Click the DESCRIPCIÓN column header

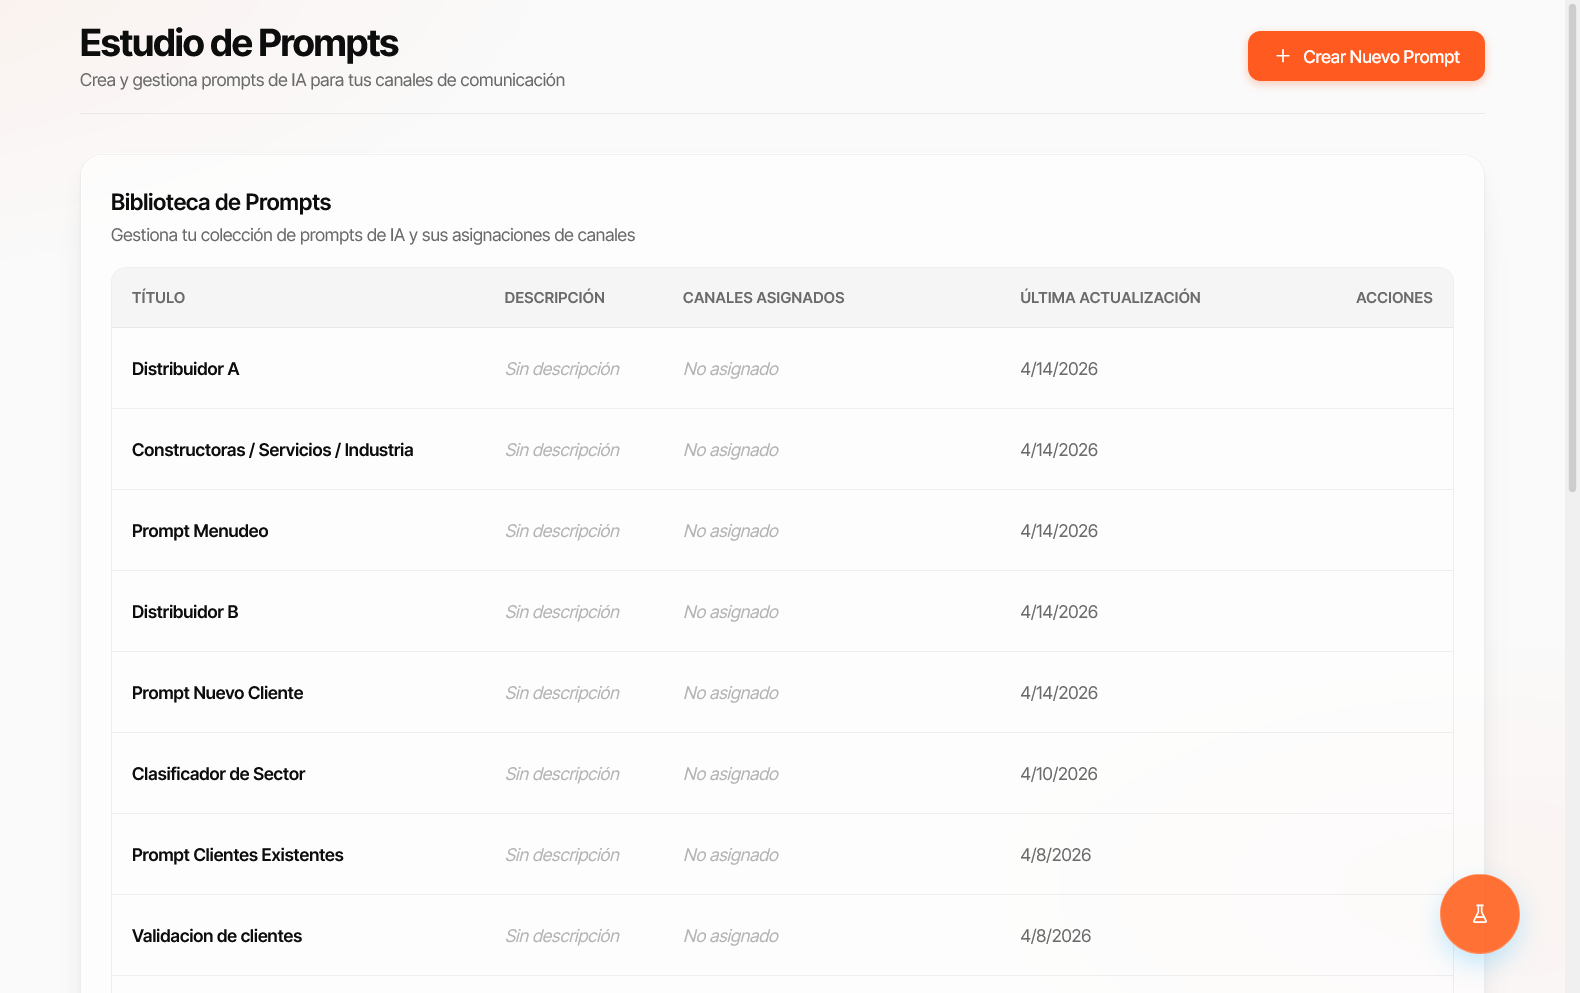tap(554, 298)
